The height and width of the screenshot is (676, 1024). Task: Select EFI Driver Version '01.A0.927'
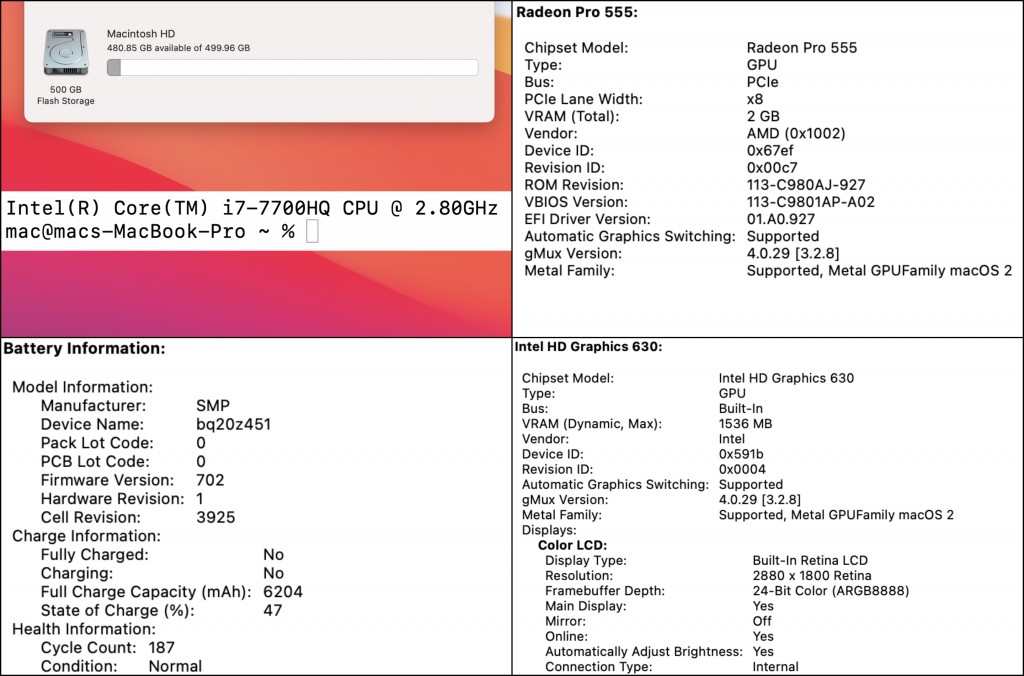click(780, 219)
